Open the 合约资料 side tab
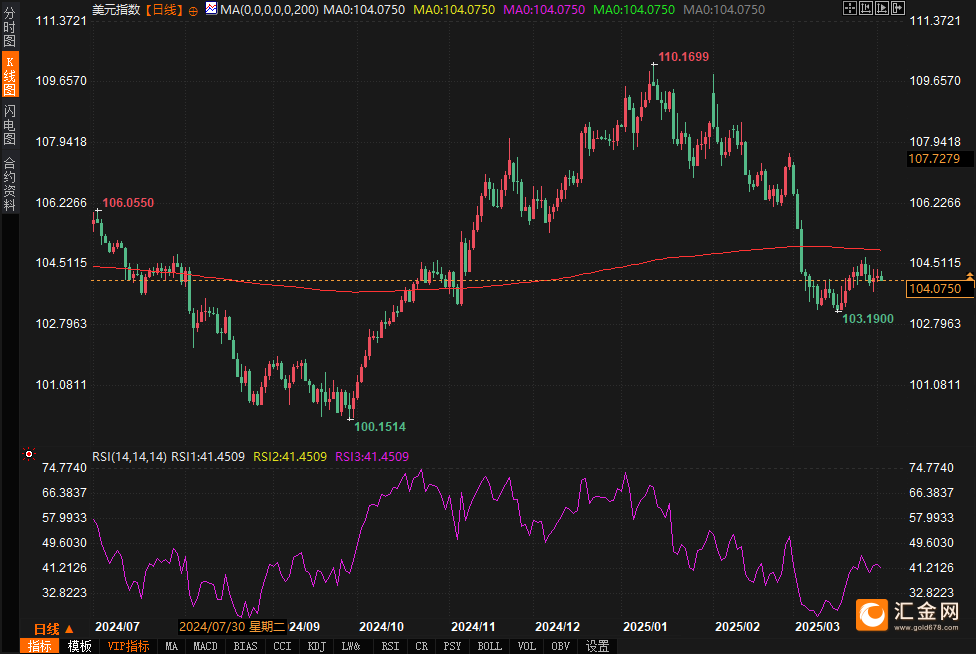This screenshot has width=976, height=654. click(9, 185)
